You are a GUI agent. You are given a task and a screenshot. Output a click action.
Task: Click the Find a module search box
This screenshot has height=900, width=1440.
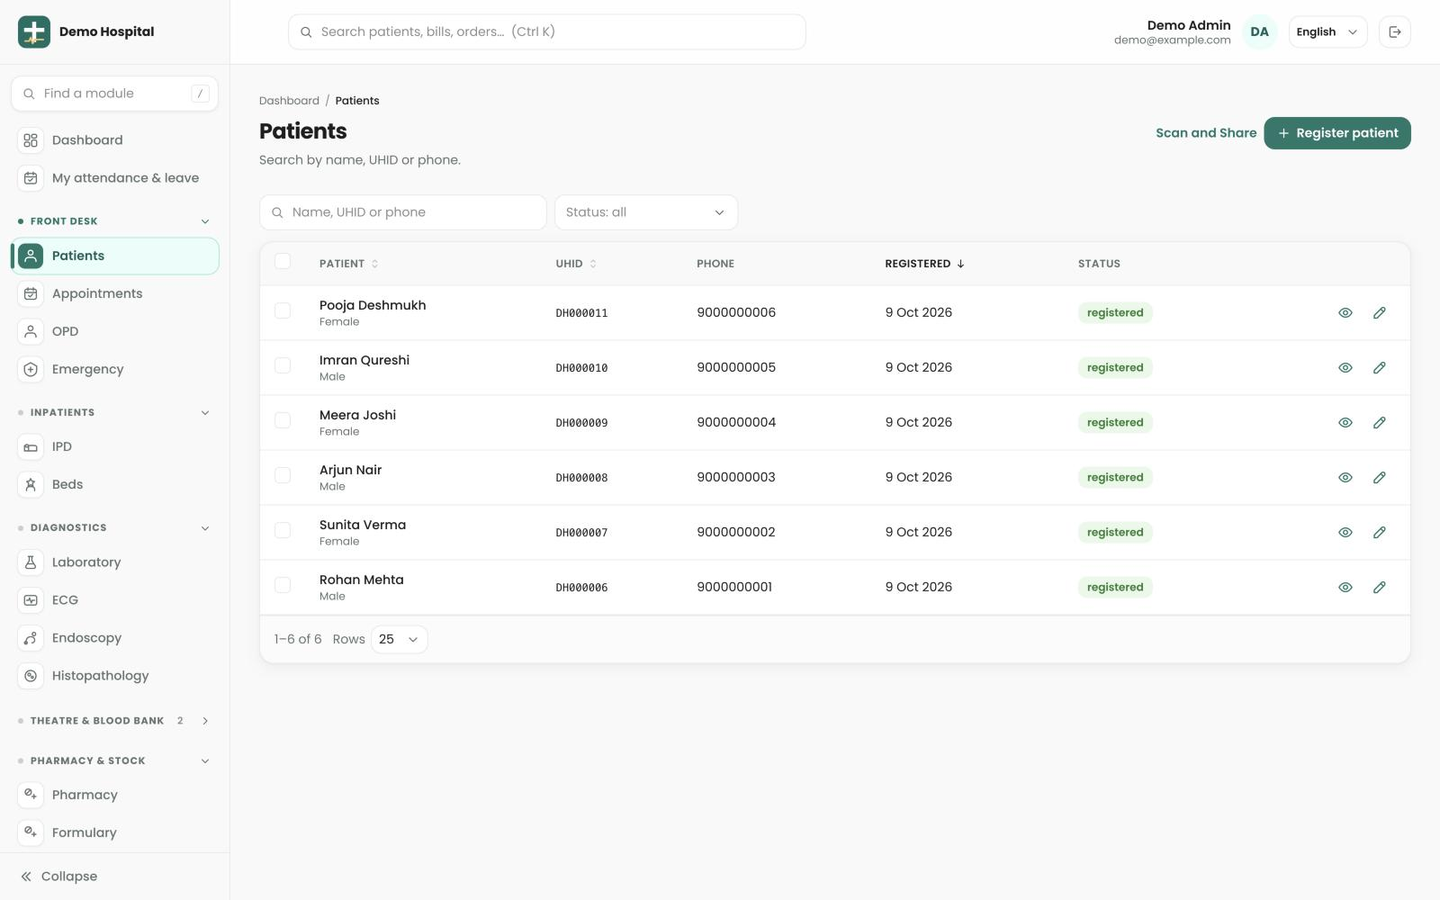[115, 94]
